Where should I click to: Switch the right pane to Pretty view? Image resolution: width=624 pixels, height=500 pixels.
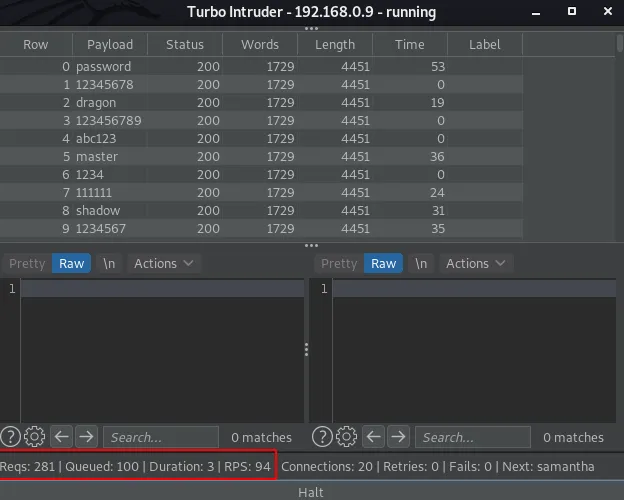click(339, 264)
